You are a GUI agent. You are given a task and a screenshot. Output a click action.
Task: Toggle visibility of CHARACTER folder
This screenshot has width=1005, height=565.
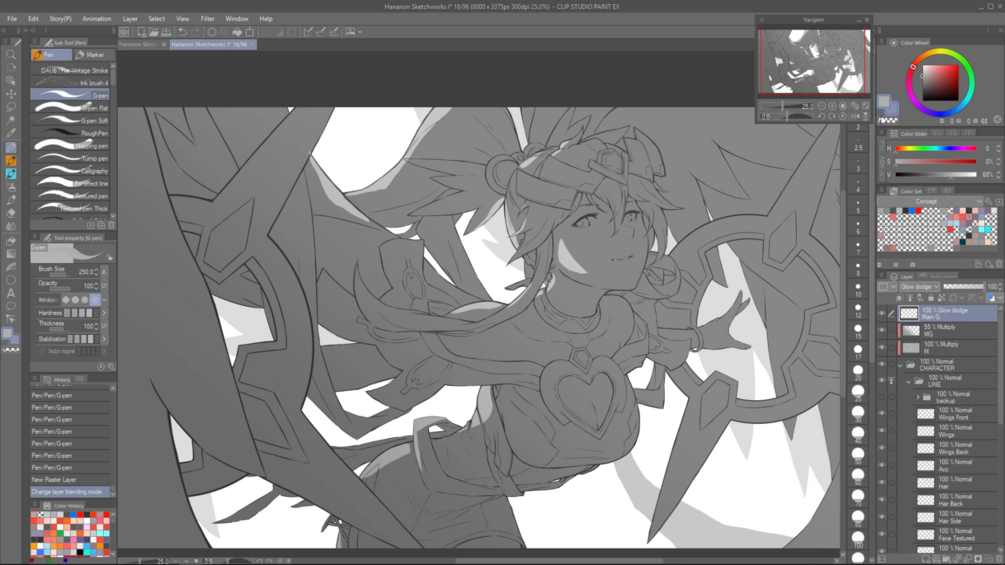pyautogui.click(x=881, y=364)
